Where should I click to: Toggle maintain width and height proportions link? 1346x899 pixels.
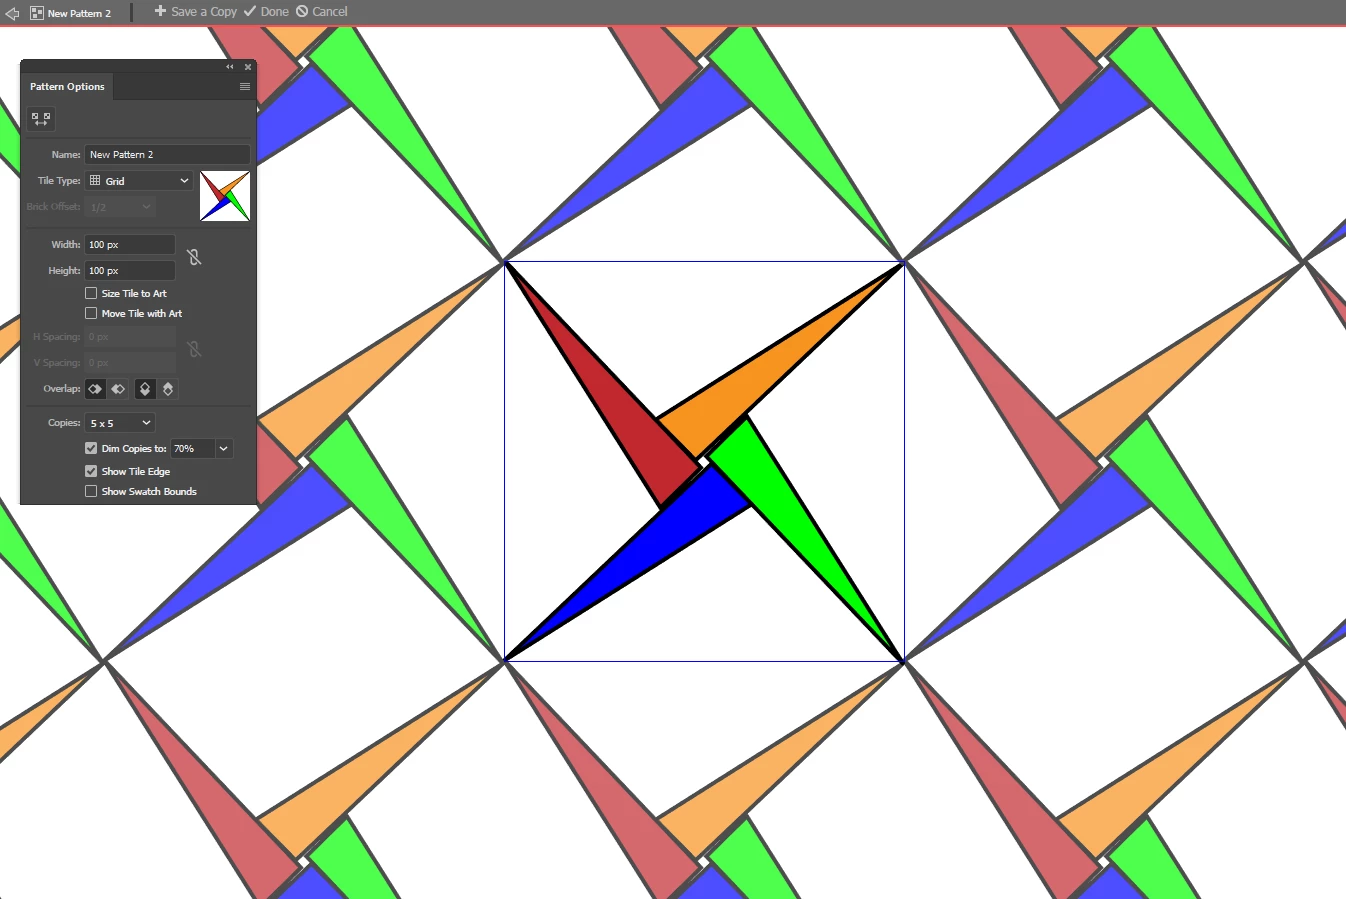tap(194, 257)
